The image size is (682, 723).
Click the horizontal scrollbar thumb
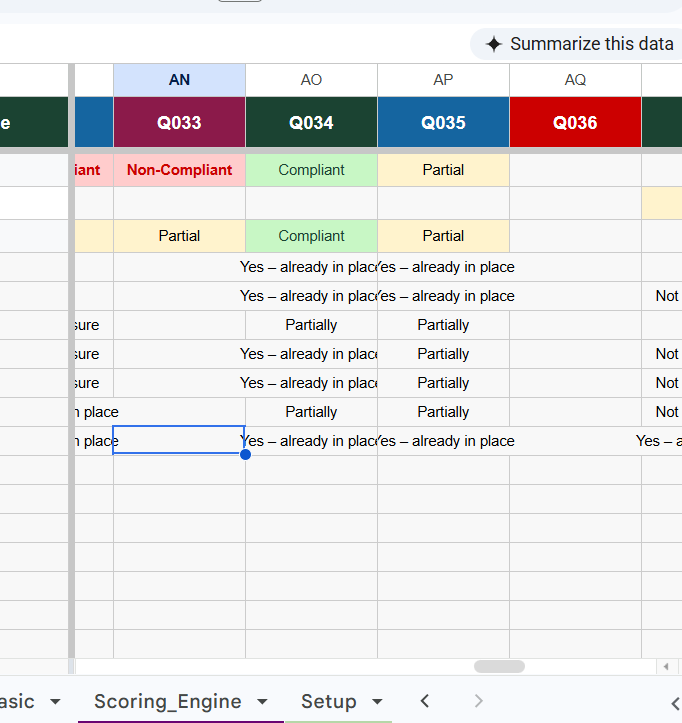point(499,666)
